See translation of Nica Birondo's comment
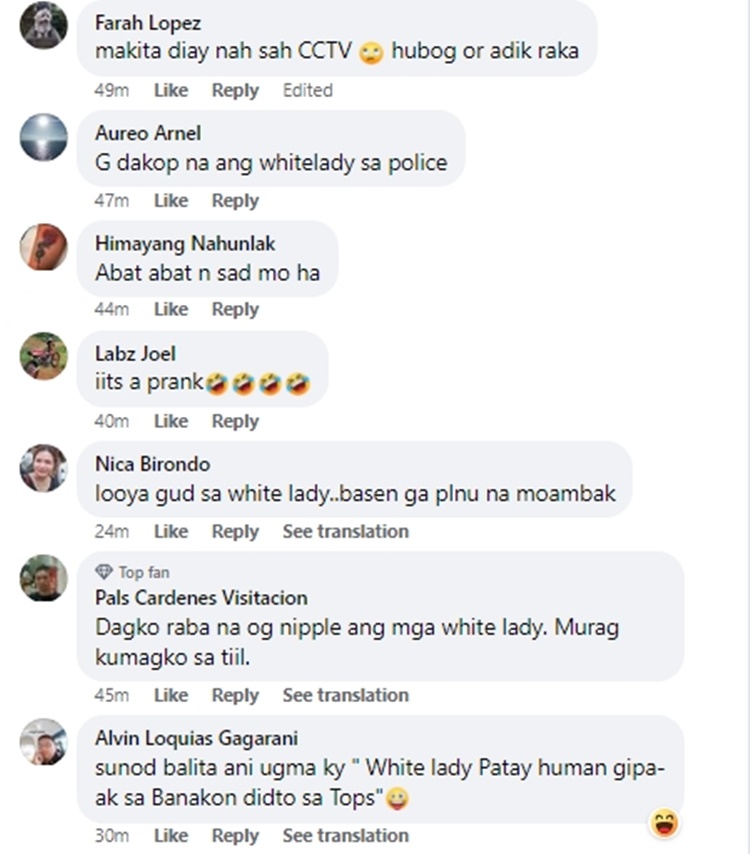Image resolution: width=750 pixels, height=854 pixels. (346, 531)
